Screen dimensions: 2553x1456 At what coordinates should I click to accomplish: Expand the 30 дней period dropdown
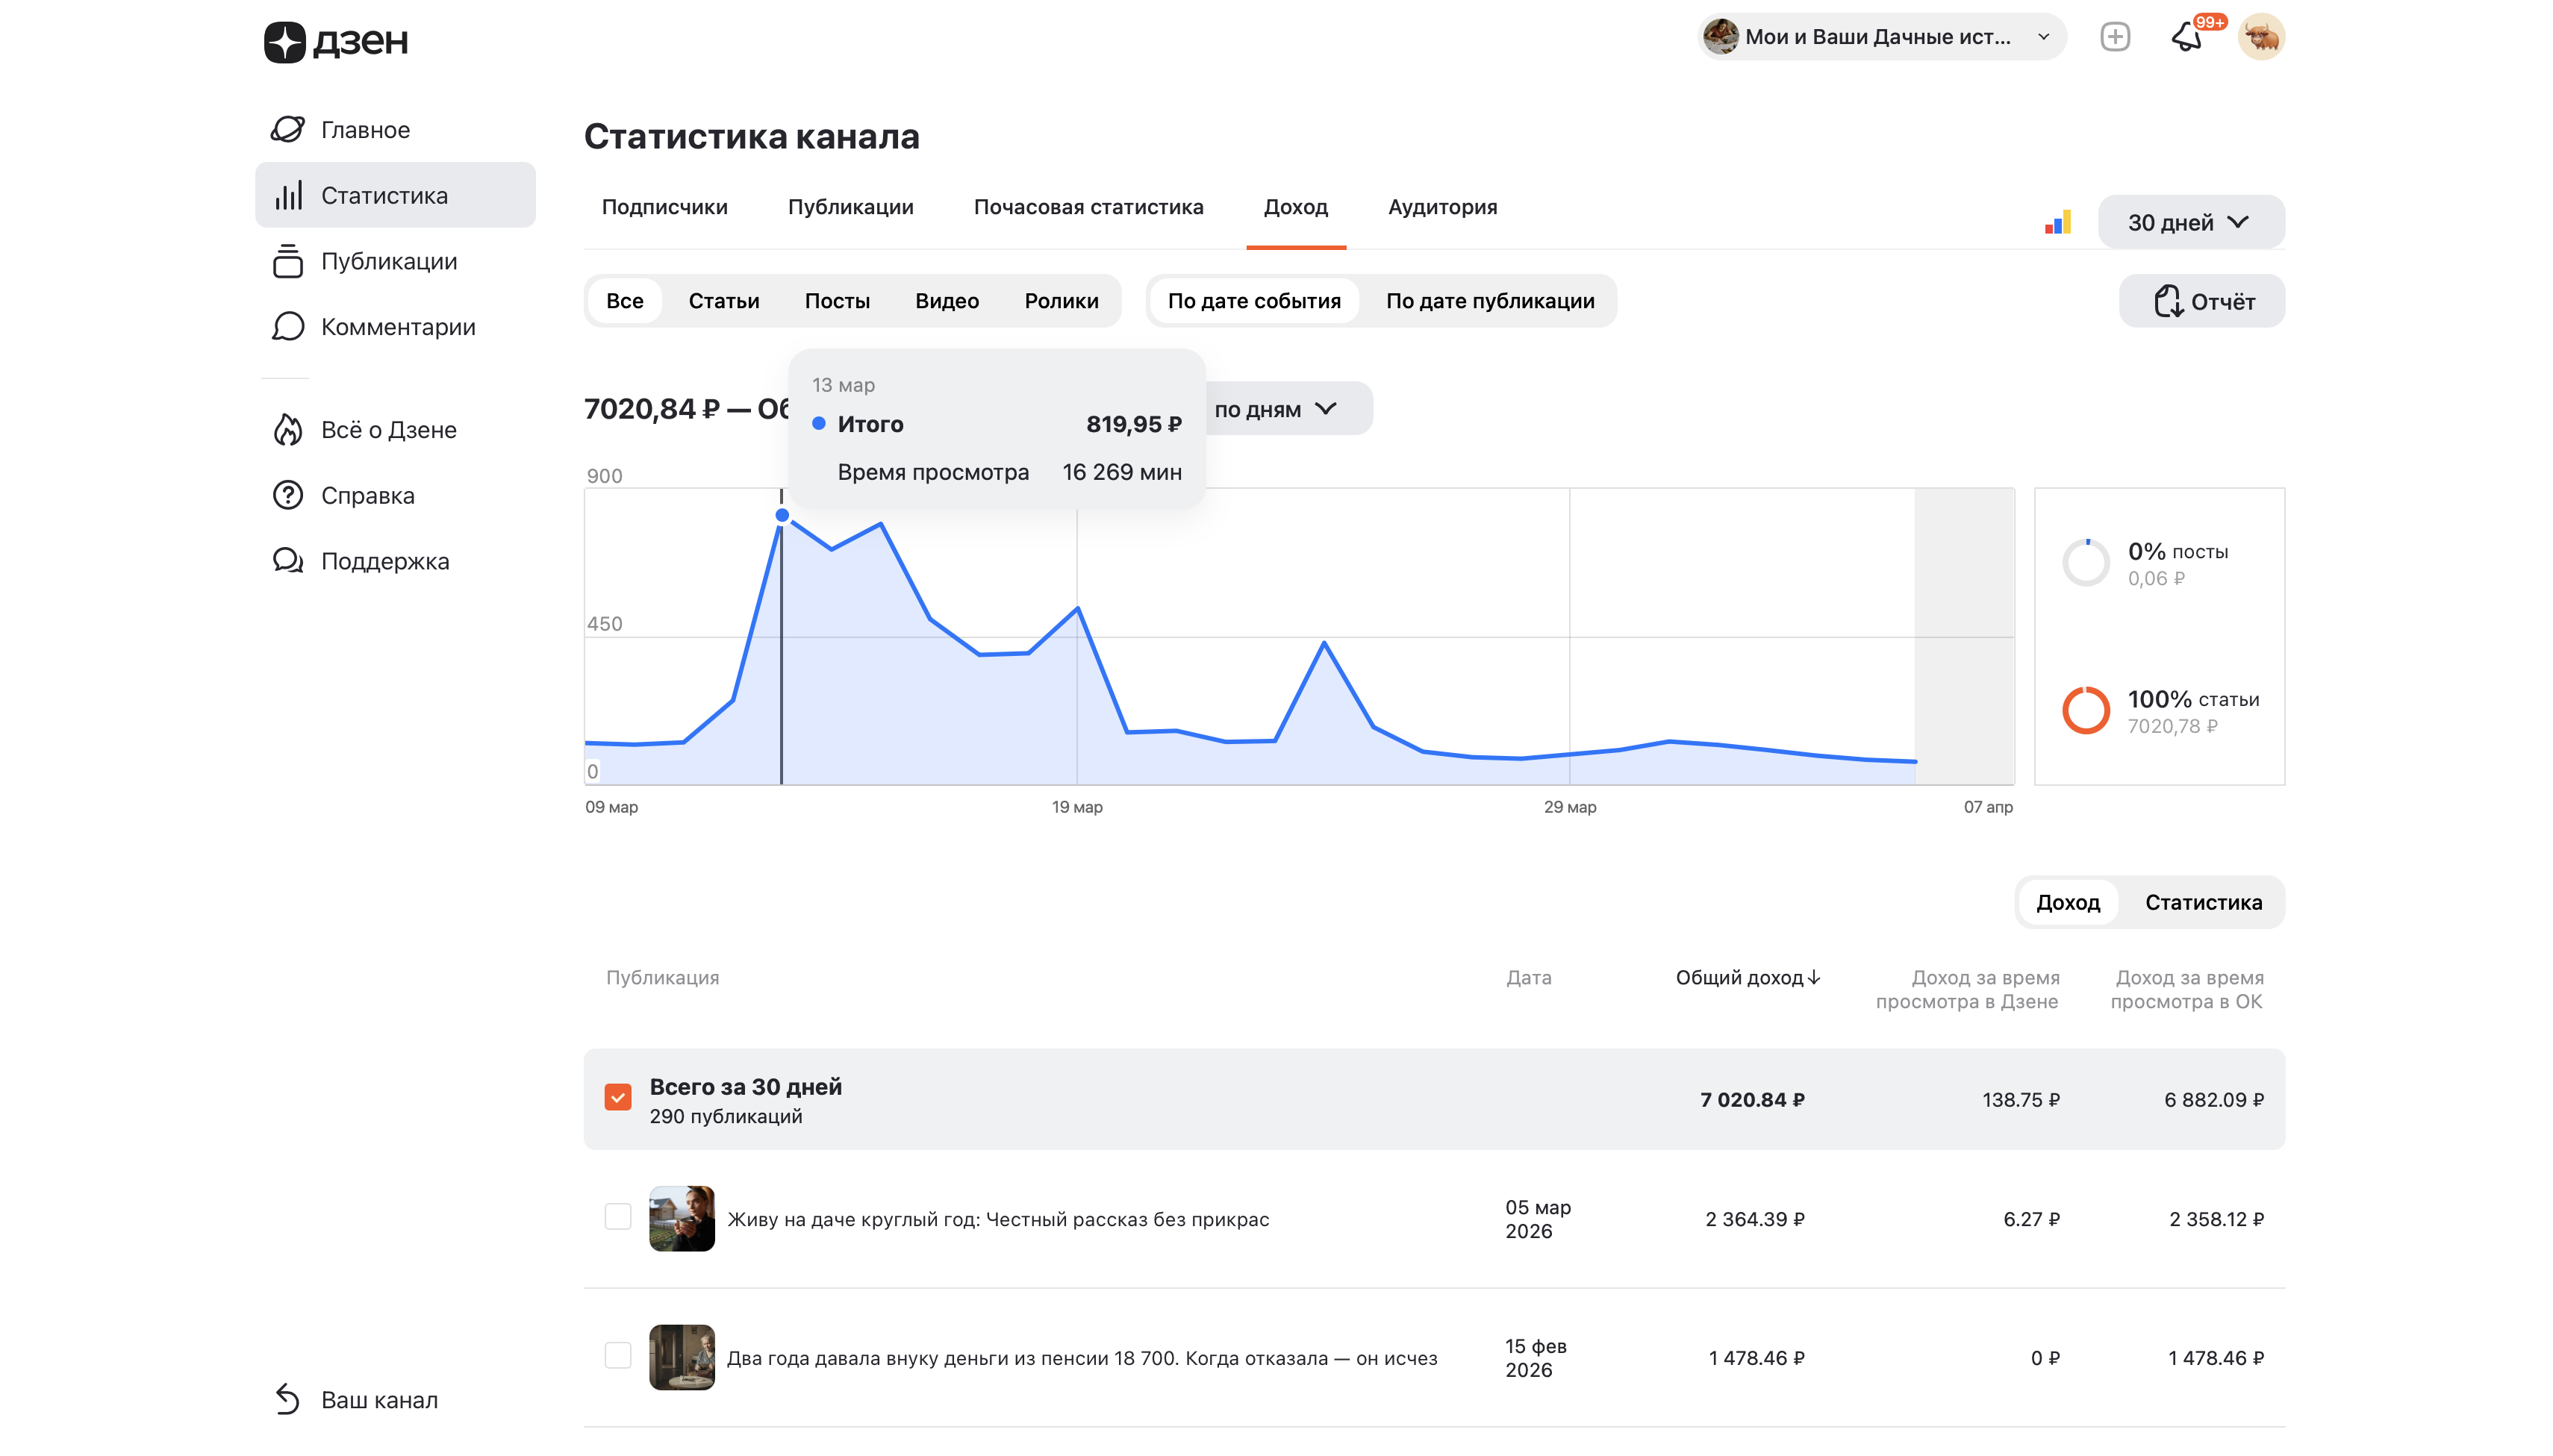tap(2189, 222)
